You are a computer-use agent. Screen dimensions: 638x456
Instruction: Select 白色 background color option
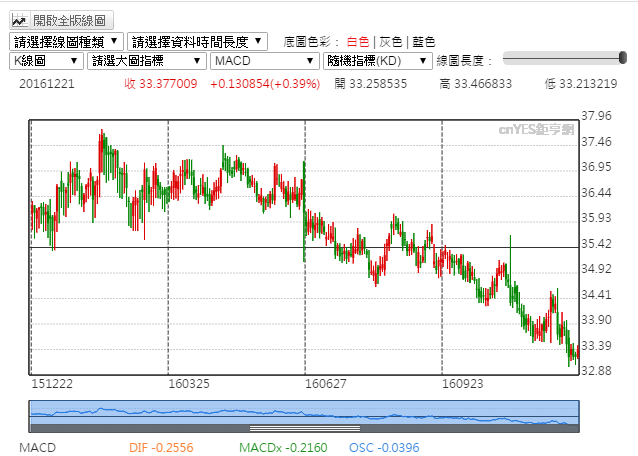pos(358,42)
